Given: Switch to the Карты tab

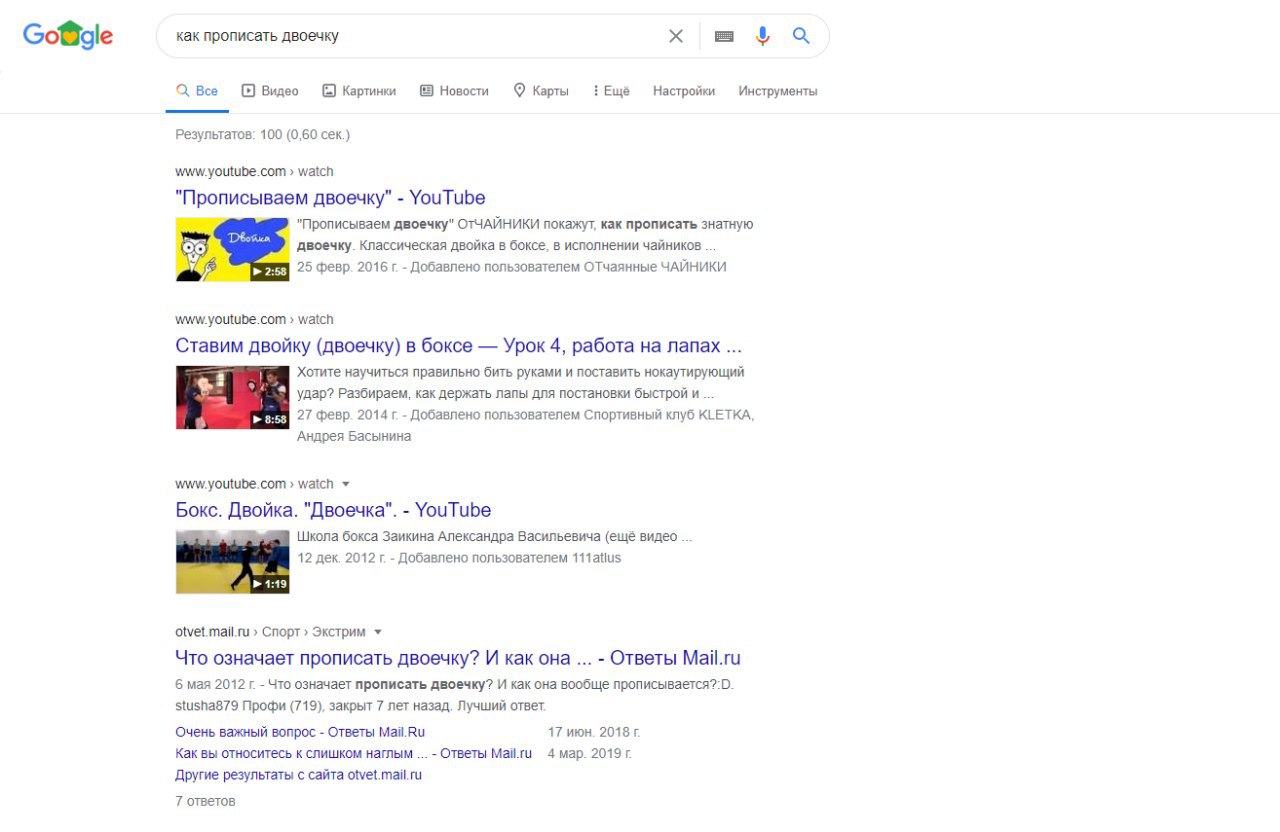Looking at the screenshot, I should (541, 91).
